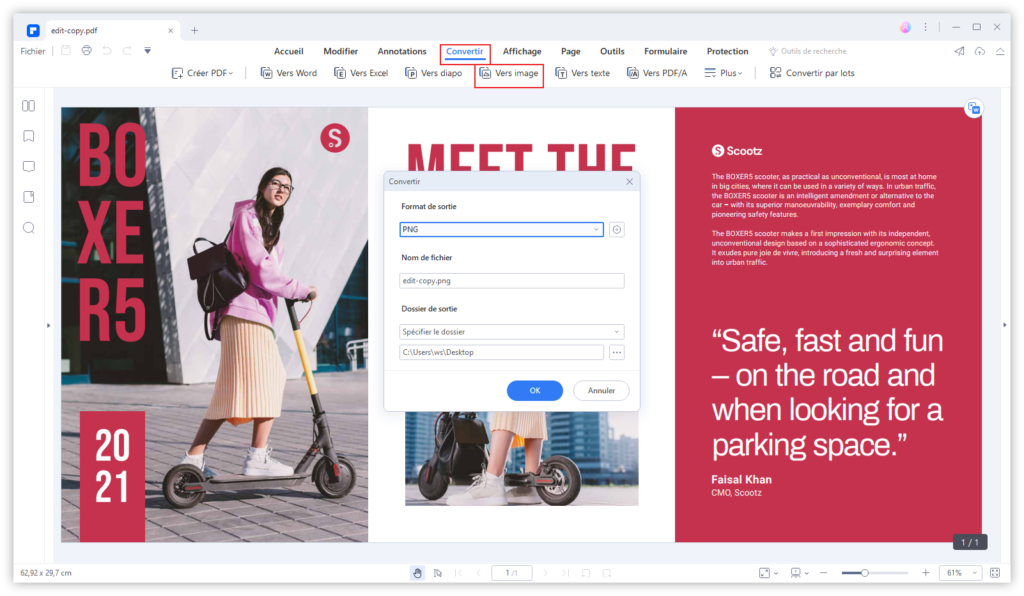Open the Annotations tab
This screenshot has height=596, width=1024.
pos(401,51)
